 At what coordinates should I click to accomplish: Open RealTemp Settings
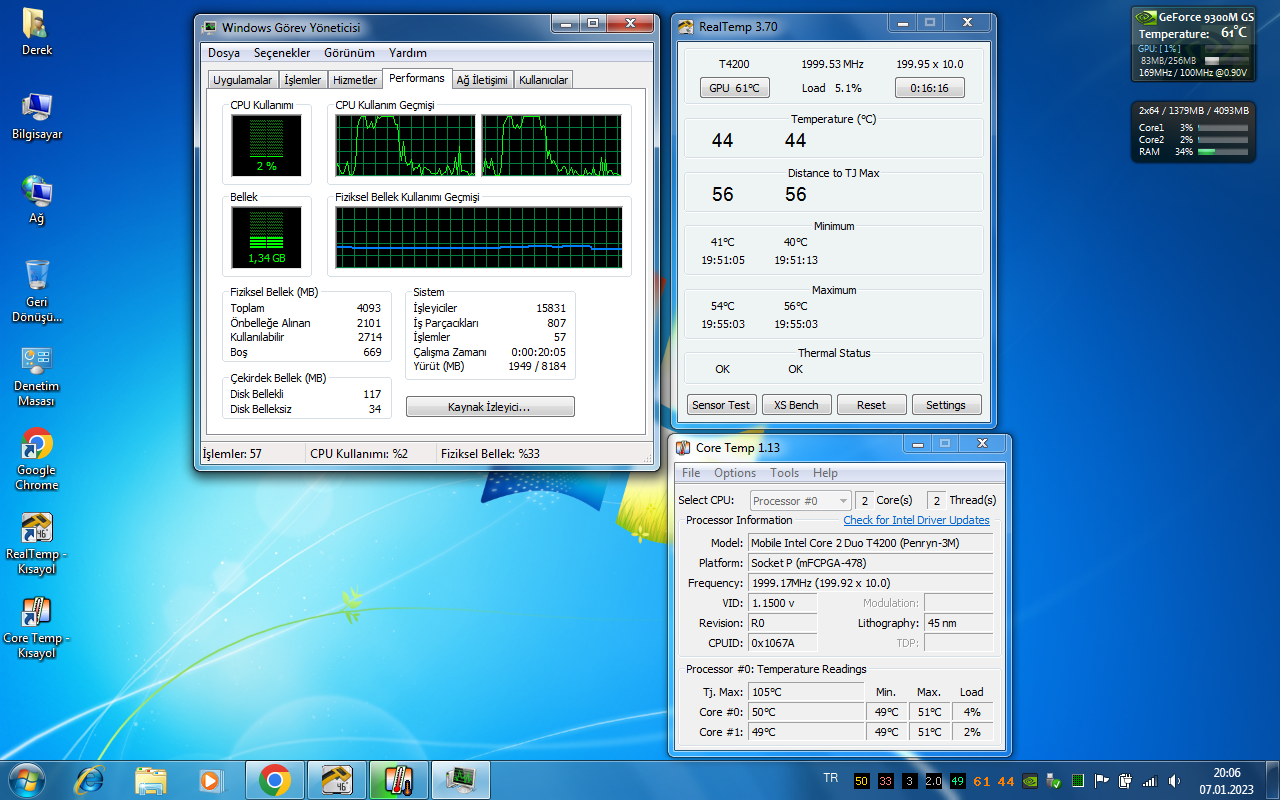pyautogui.click(x=946, y=405)
